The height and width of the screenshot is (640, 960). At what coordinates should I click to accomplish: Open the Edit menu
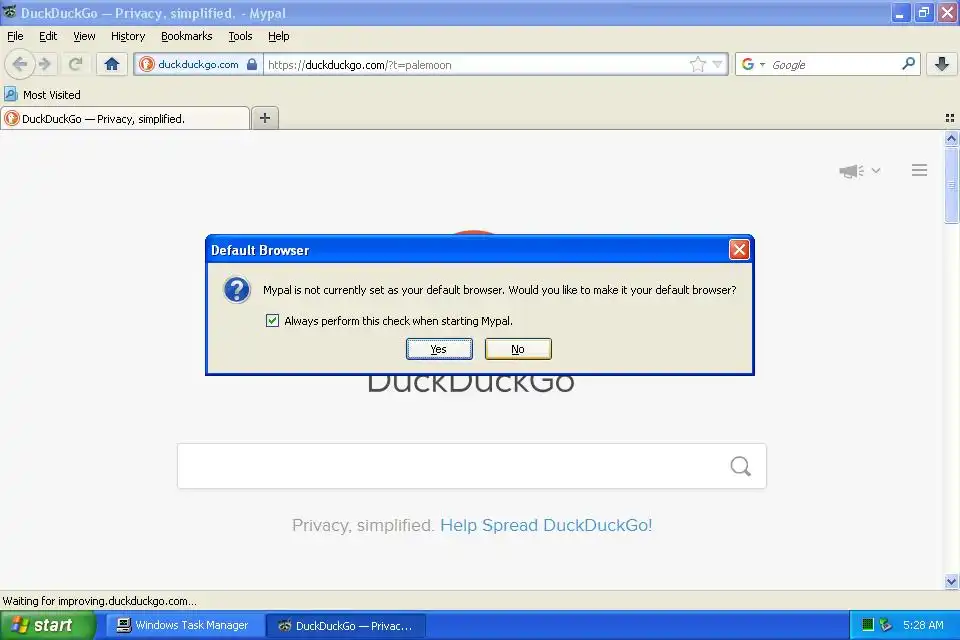[48, 36]
